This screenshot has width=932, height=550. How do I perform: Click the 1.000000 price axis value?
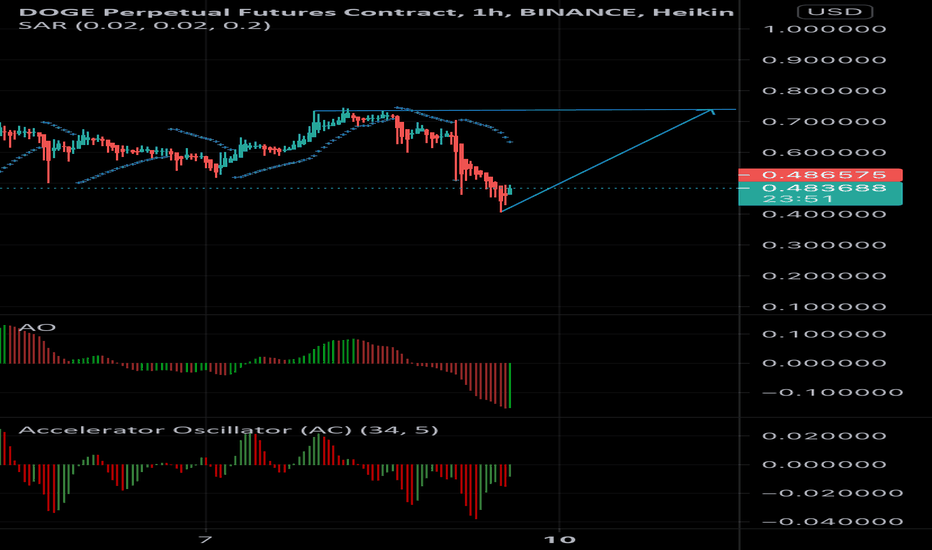point(824,29)
